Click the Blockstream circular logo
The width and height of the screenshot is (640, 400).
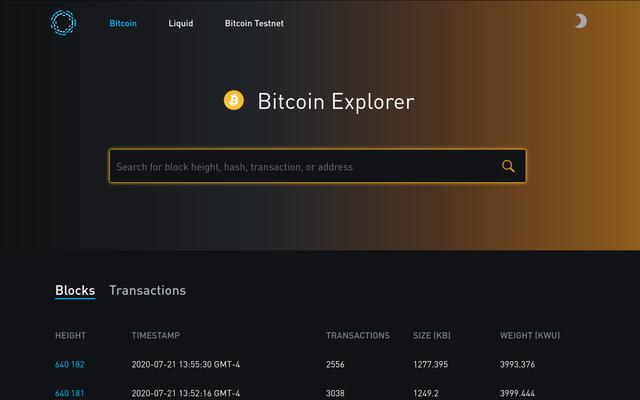click(x=63, y=22)
